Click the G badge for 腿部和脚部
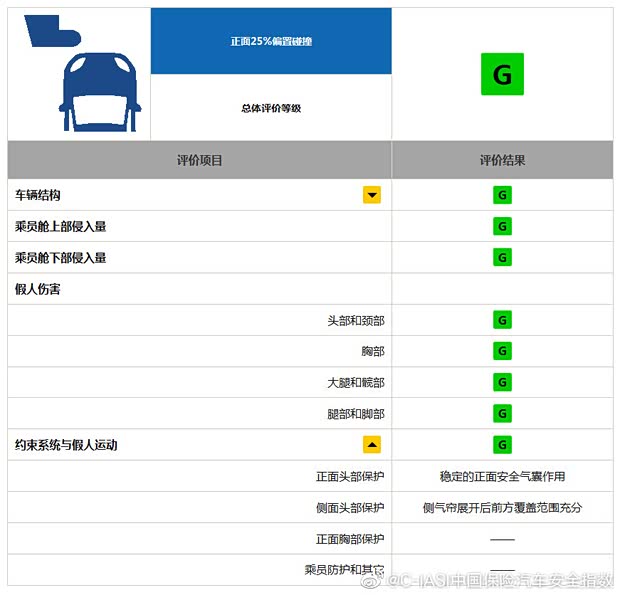620x595 pixels. [502, 413]
